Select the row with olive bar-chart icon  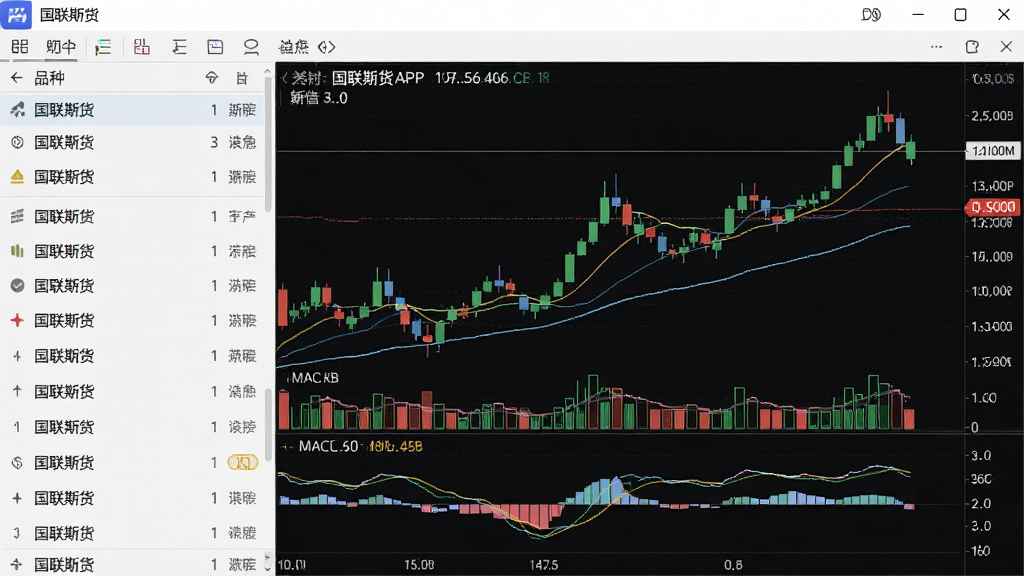133,251
